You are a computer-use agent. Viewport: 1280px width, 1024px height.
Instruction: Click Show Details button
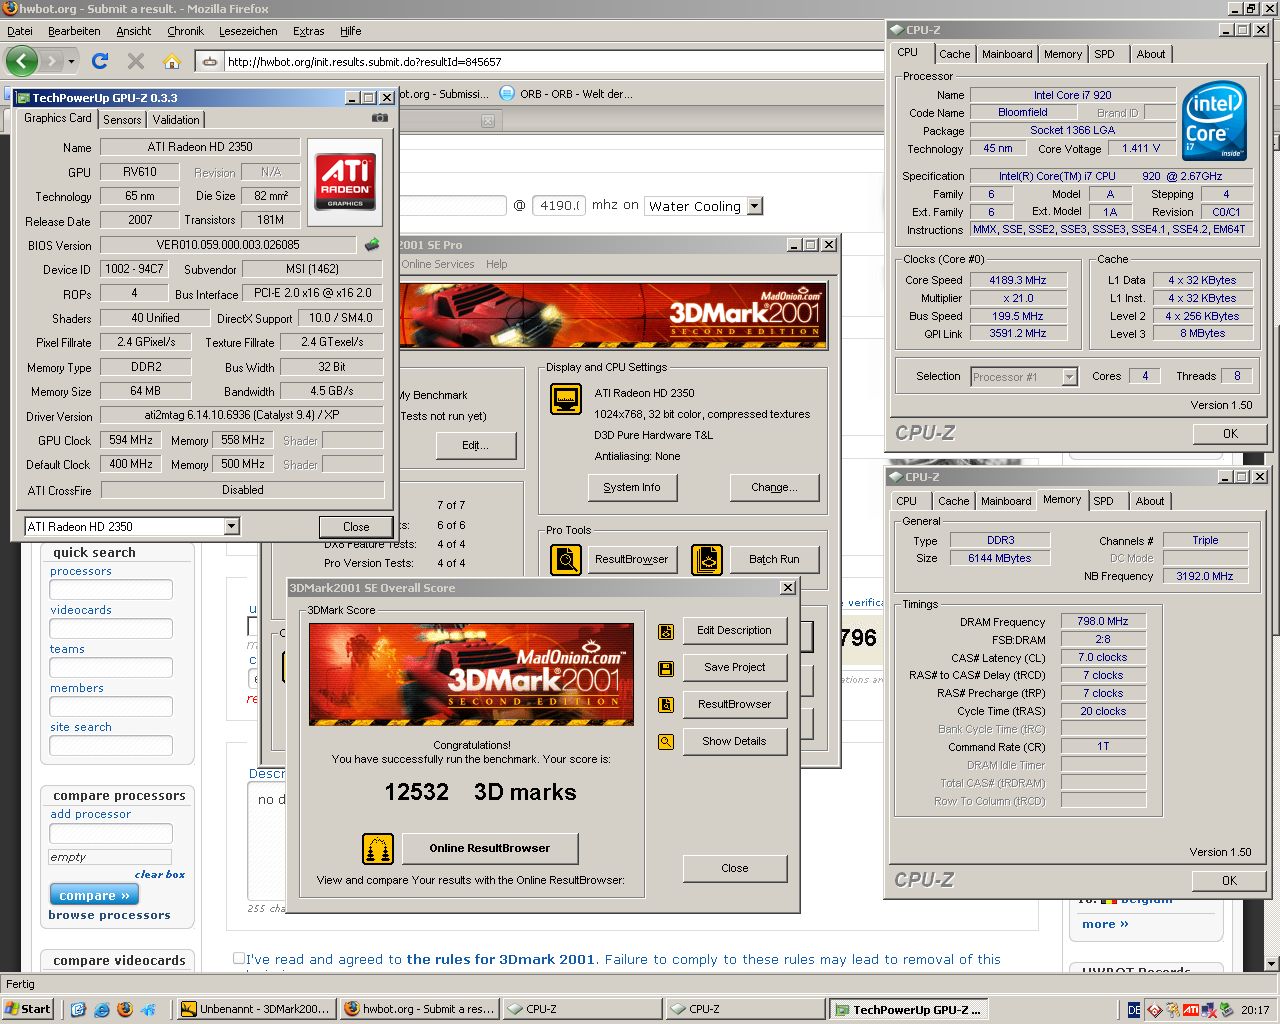point(734,741)
